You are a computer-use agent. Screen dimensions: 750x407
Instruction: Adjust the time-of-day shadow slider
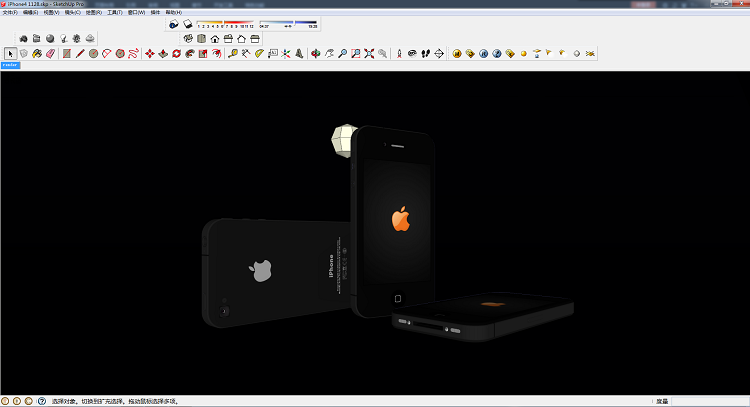[x=288, y=23]
